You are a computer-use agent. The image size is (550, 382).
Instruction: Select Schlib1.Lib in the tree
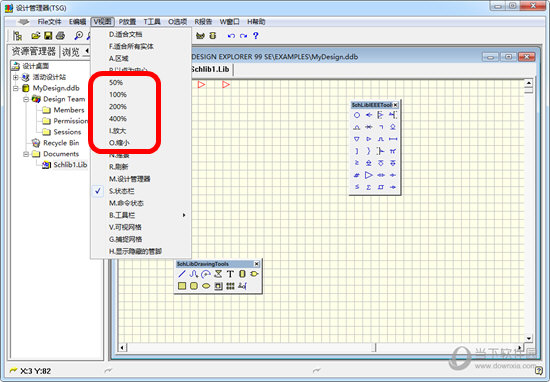[x=70, y=165]
